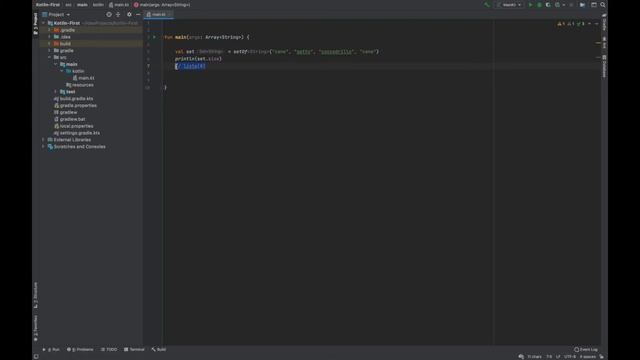Toggle the Database tool window on right
640x360 pixels.
tap(604, 66)
